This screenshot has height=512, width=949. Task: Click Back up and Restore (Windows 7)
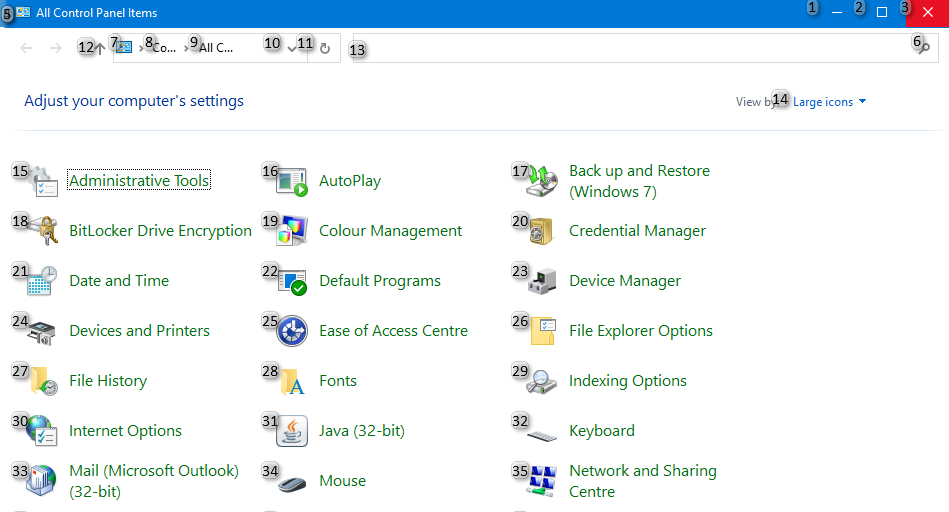[639, 181]
